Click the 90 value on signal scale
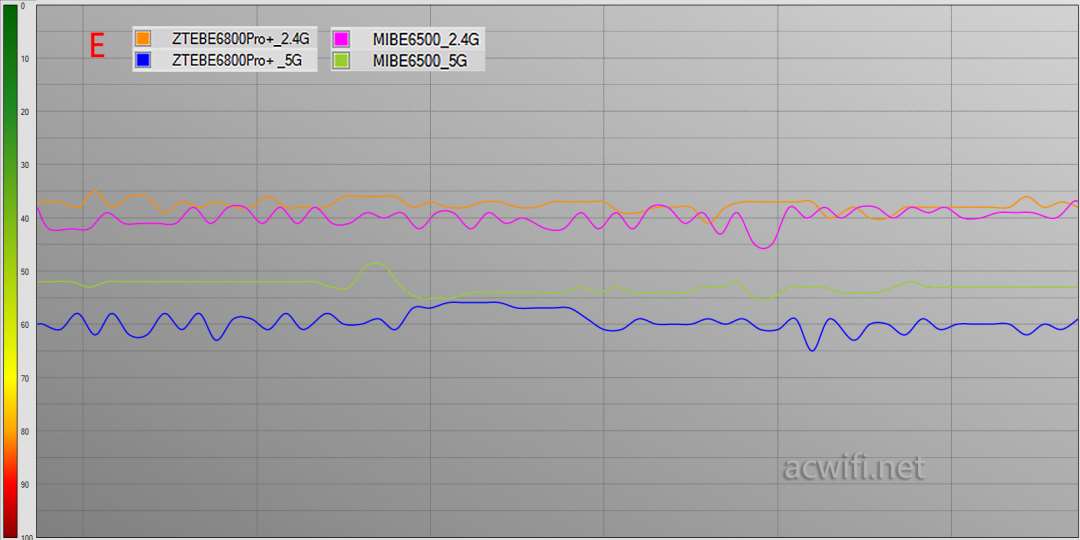Viewport: 1080px width, 540px height. [24, 484]
